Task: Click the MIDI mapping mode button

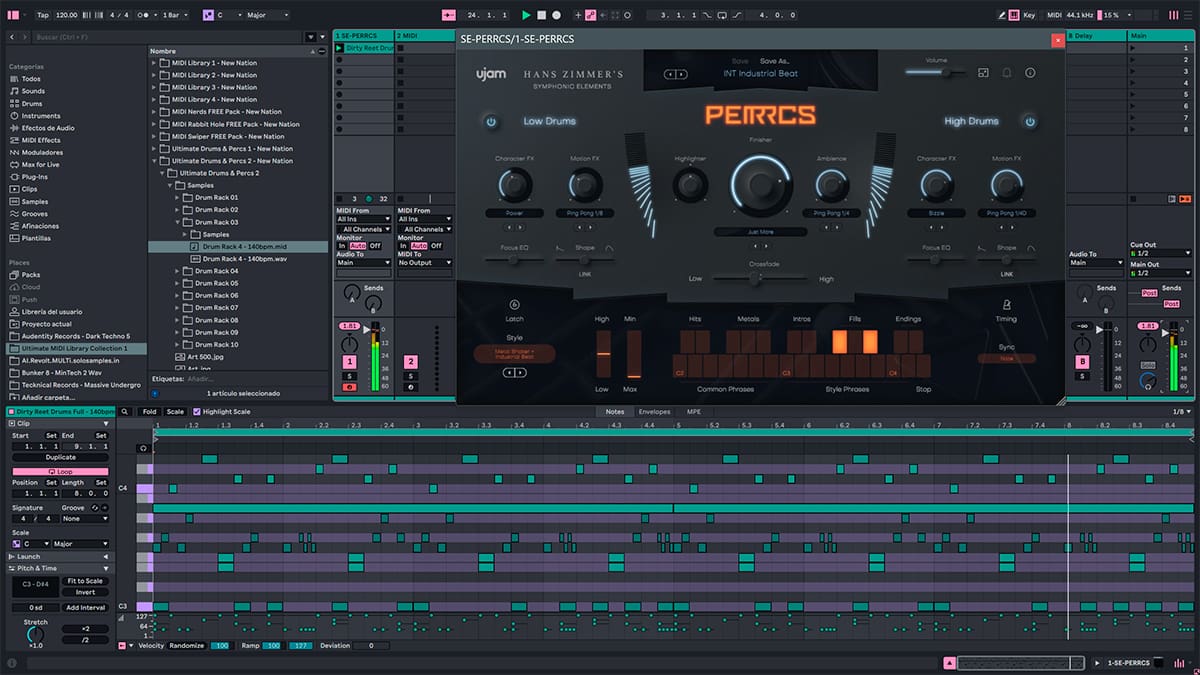Action: coord(1053,15)
